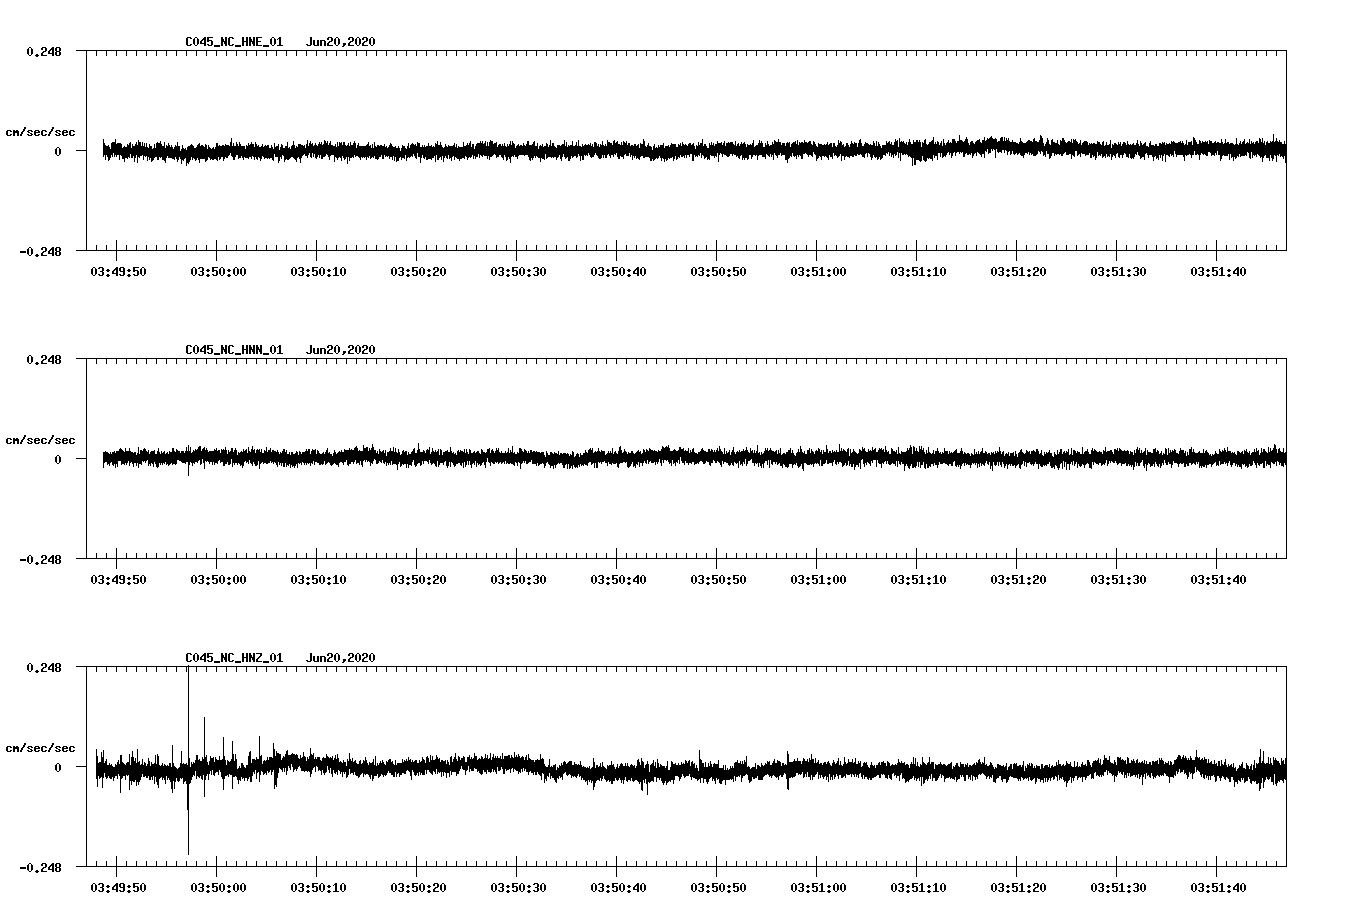Click zero label on HNE y-axis
Image resolution: width=1358 pixels, height=924 pixels.
pos(58,151)
